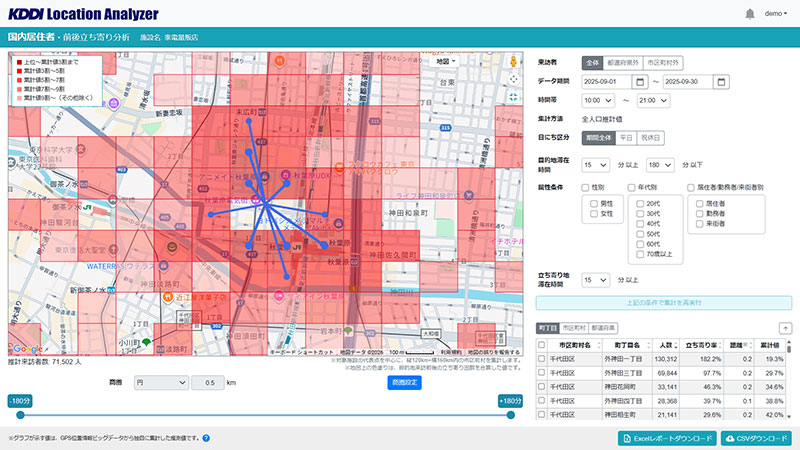Click the Excelレポートダウンロード button
The height and width of the screenshot is (450, 800).
click(x=667, y=438)
